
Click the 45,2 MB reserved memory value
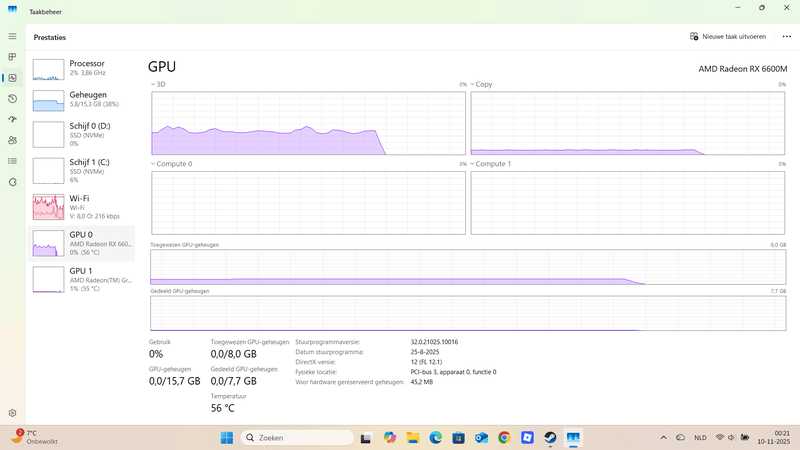tap(421, 382)
